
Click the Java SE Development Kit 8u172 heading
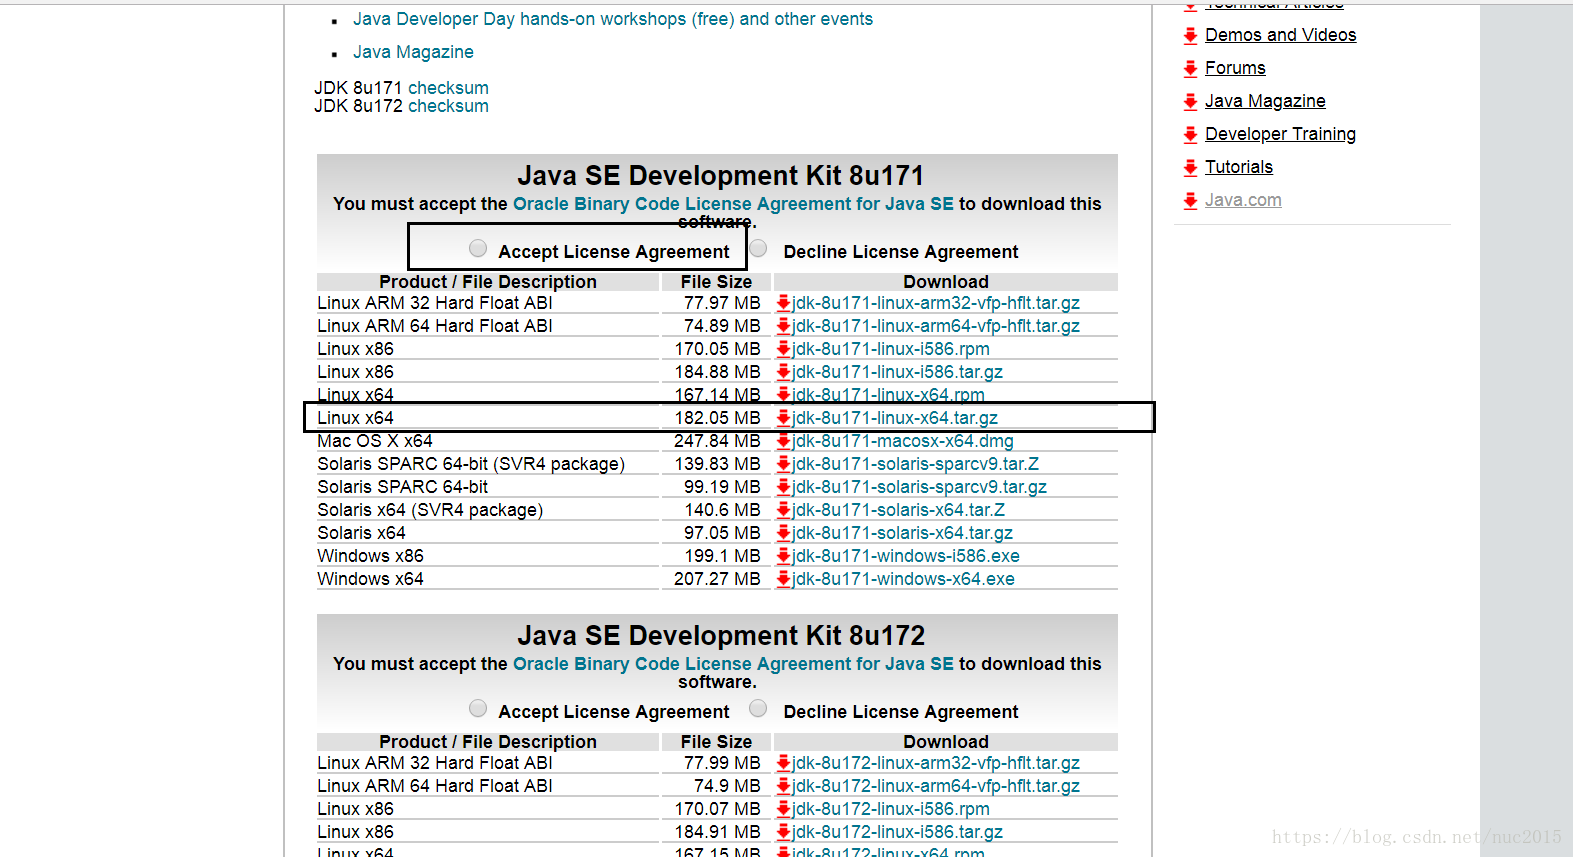[x=721, y=636]
